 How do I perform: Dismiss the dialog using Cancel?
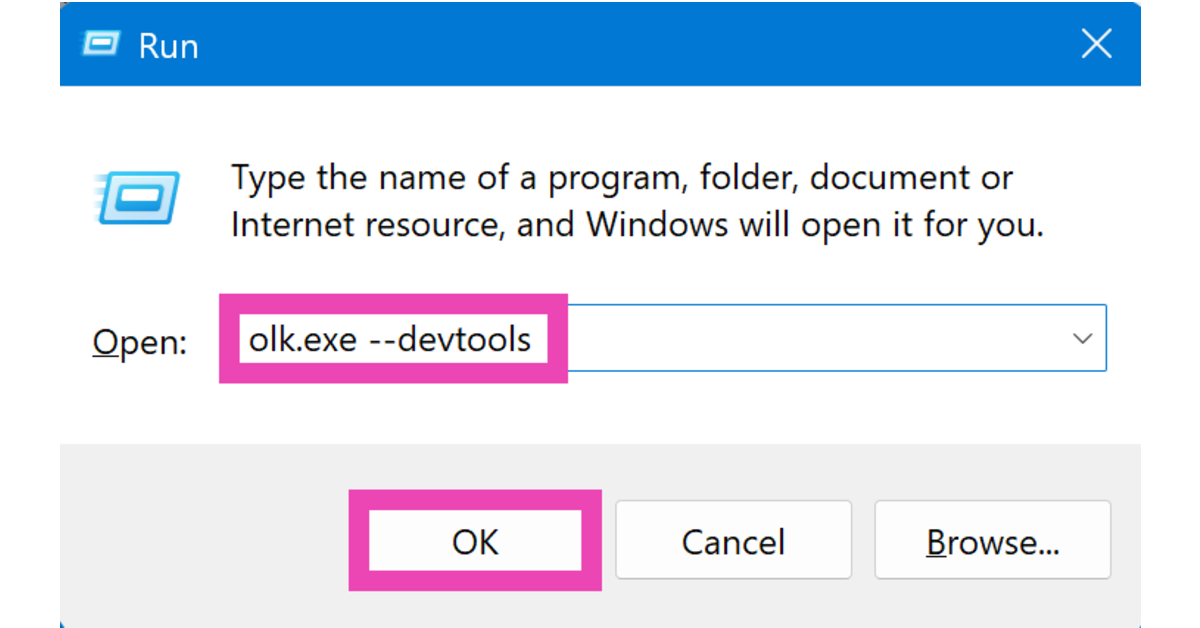click(733, 540)
